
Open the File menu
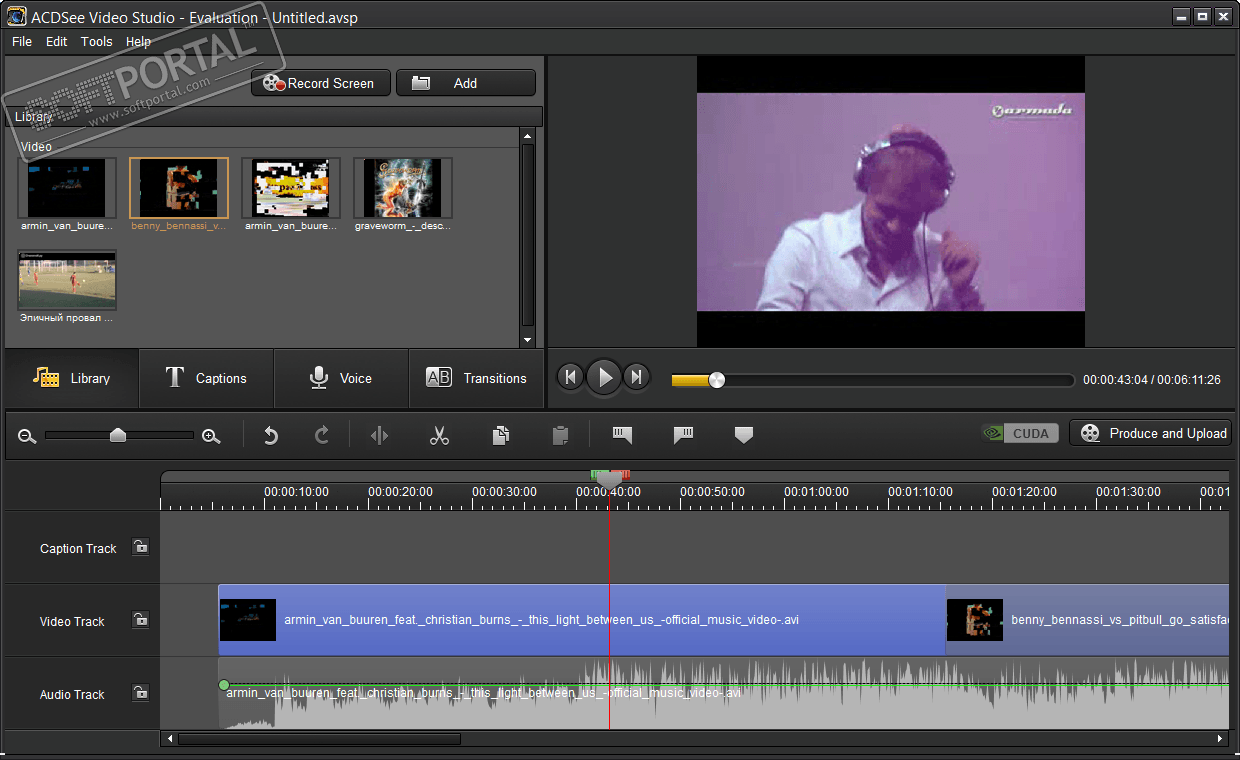(22, 41)
